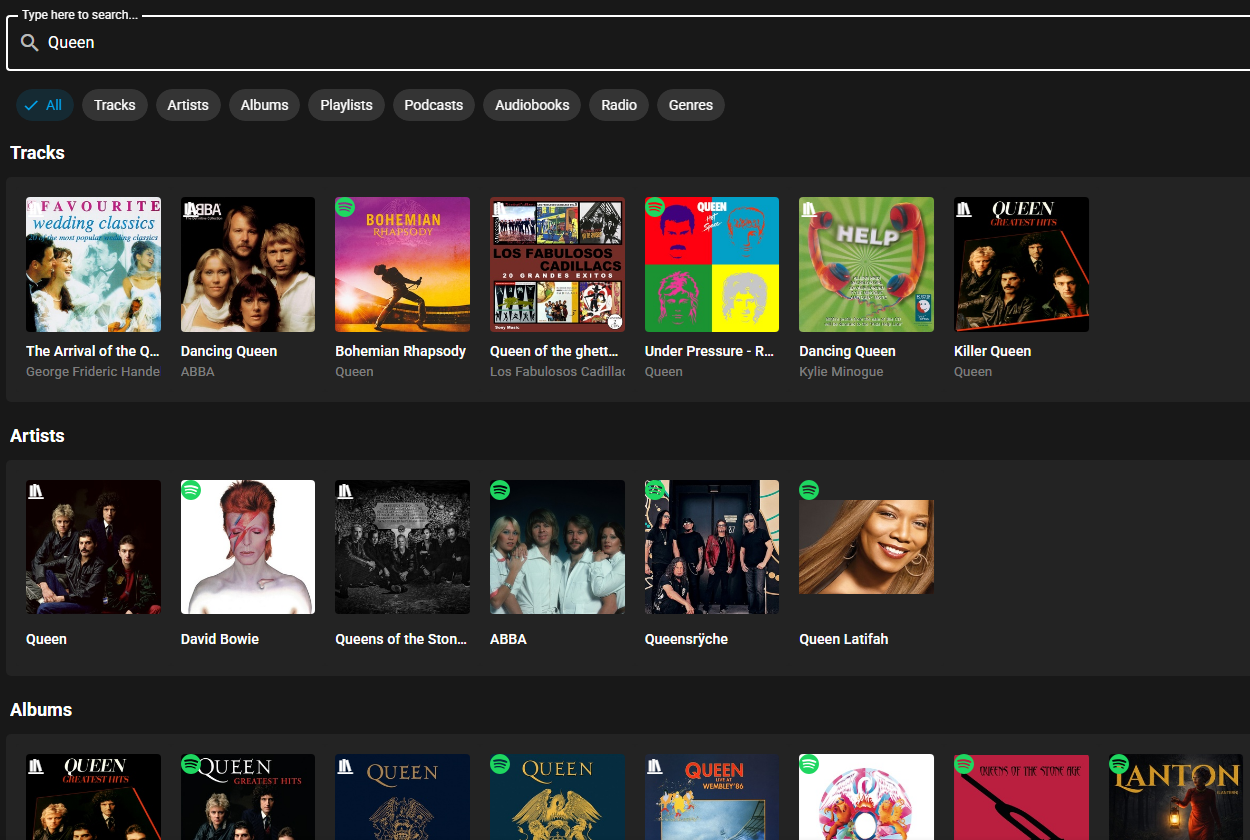Toggle the All filter chip
This screenshot has width=1250, height=840.
tap(44, 105)
